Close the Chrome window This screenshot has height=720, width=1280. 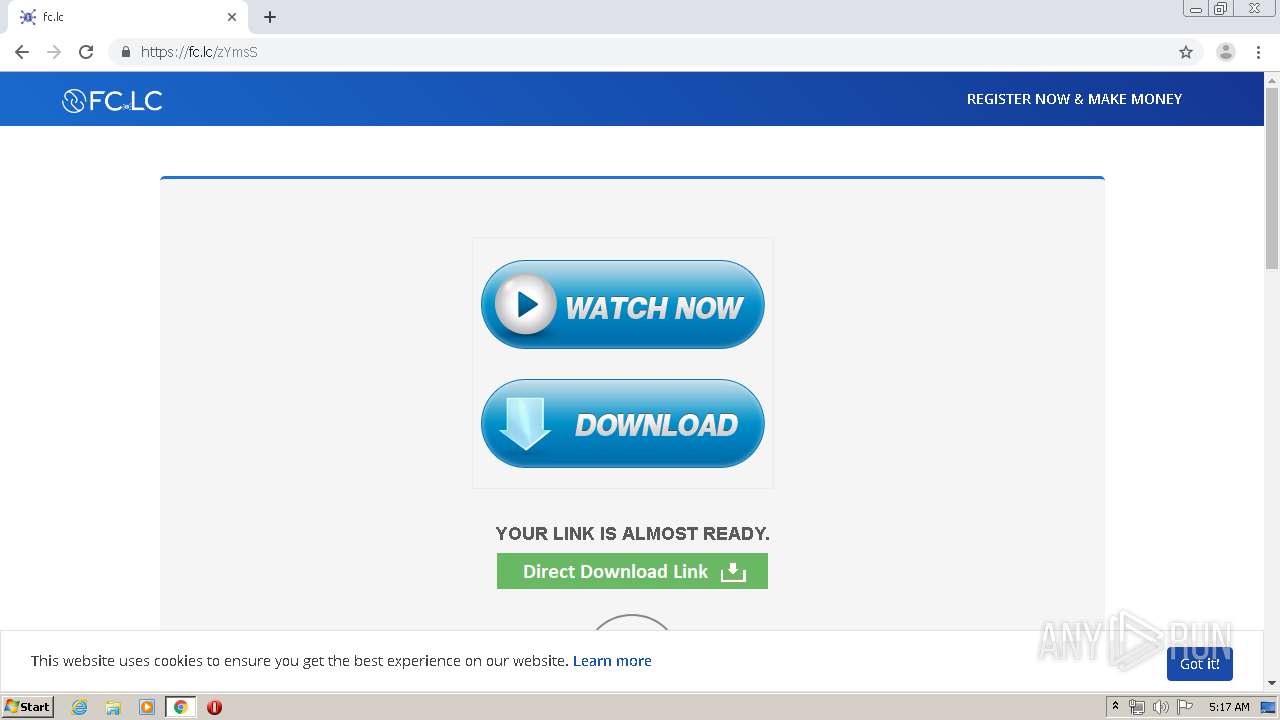point(1254,9)
